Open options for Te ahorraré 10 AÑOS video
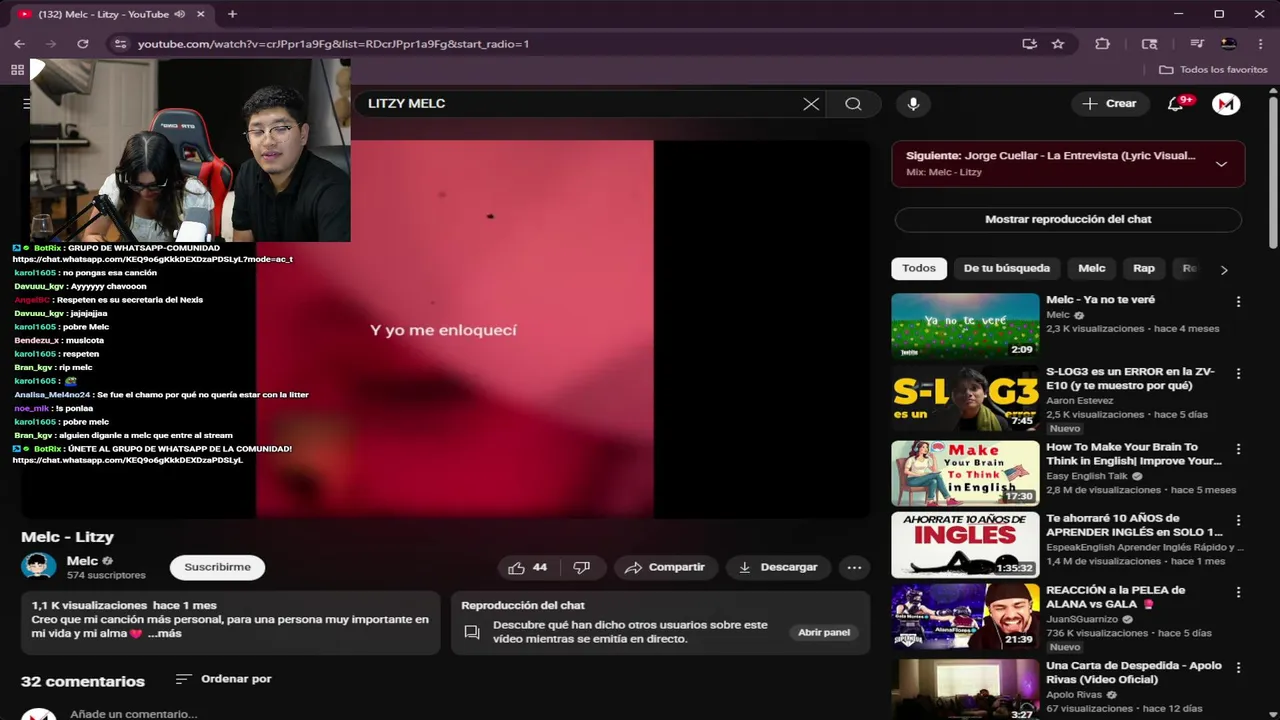This screenshot has width=1280, height=720. (1238, 521)
